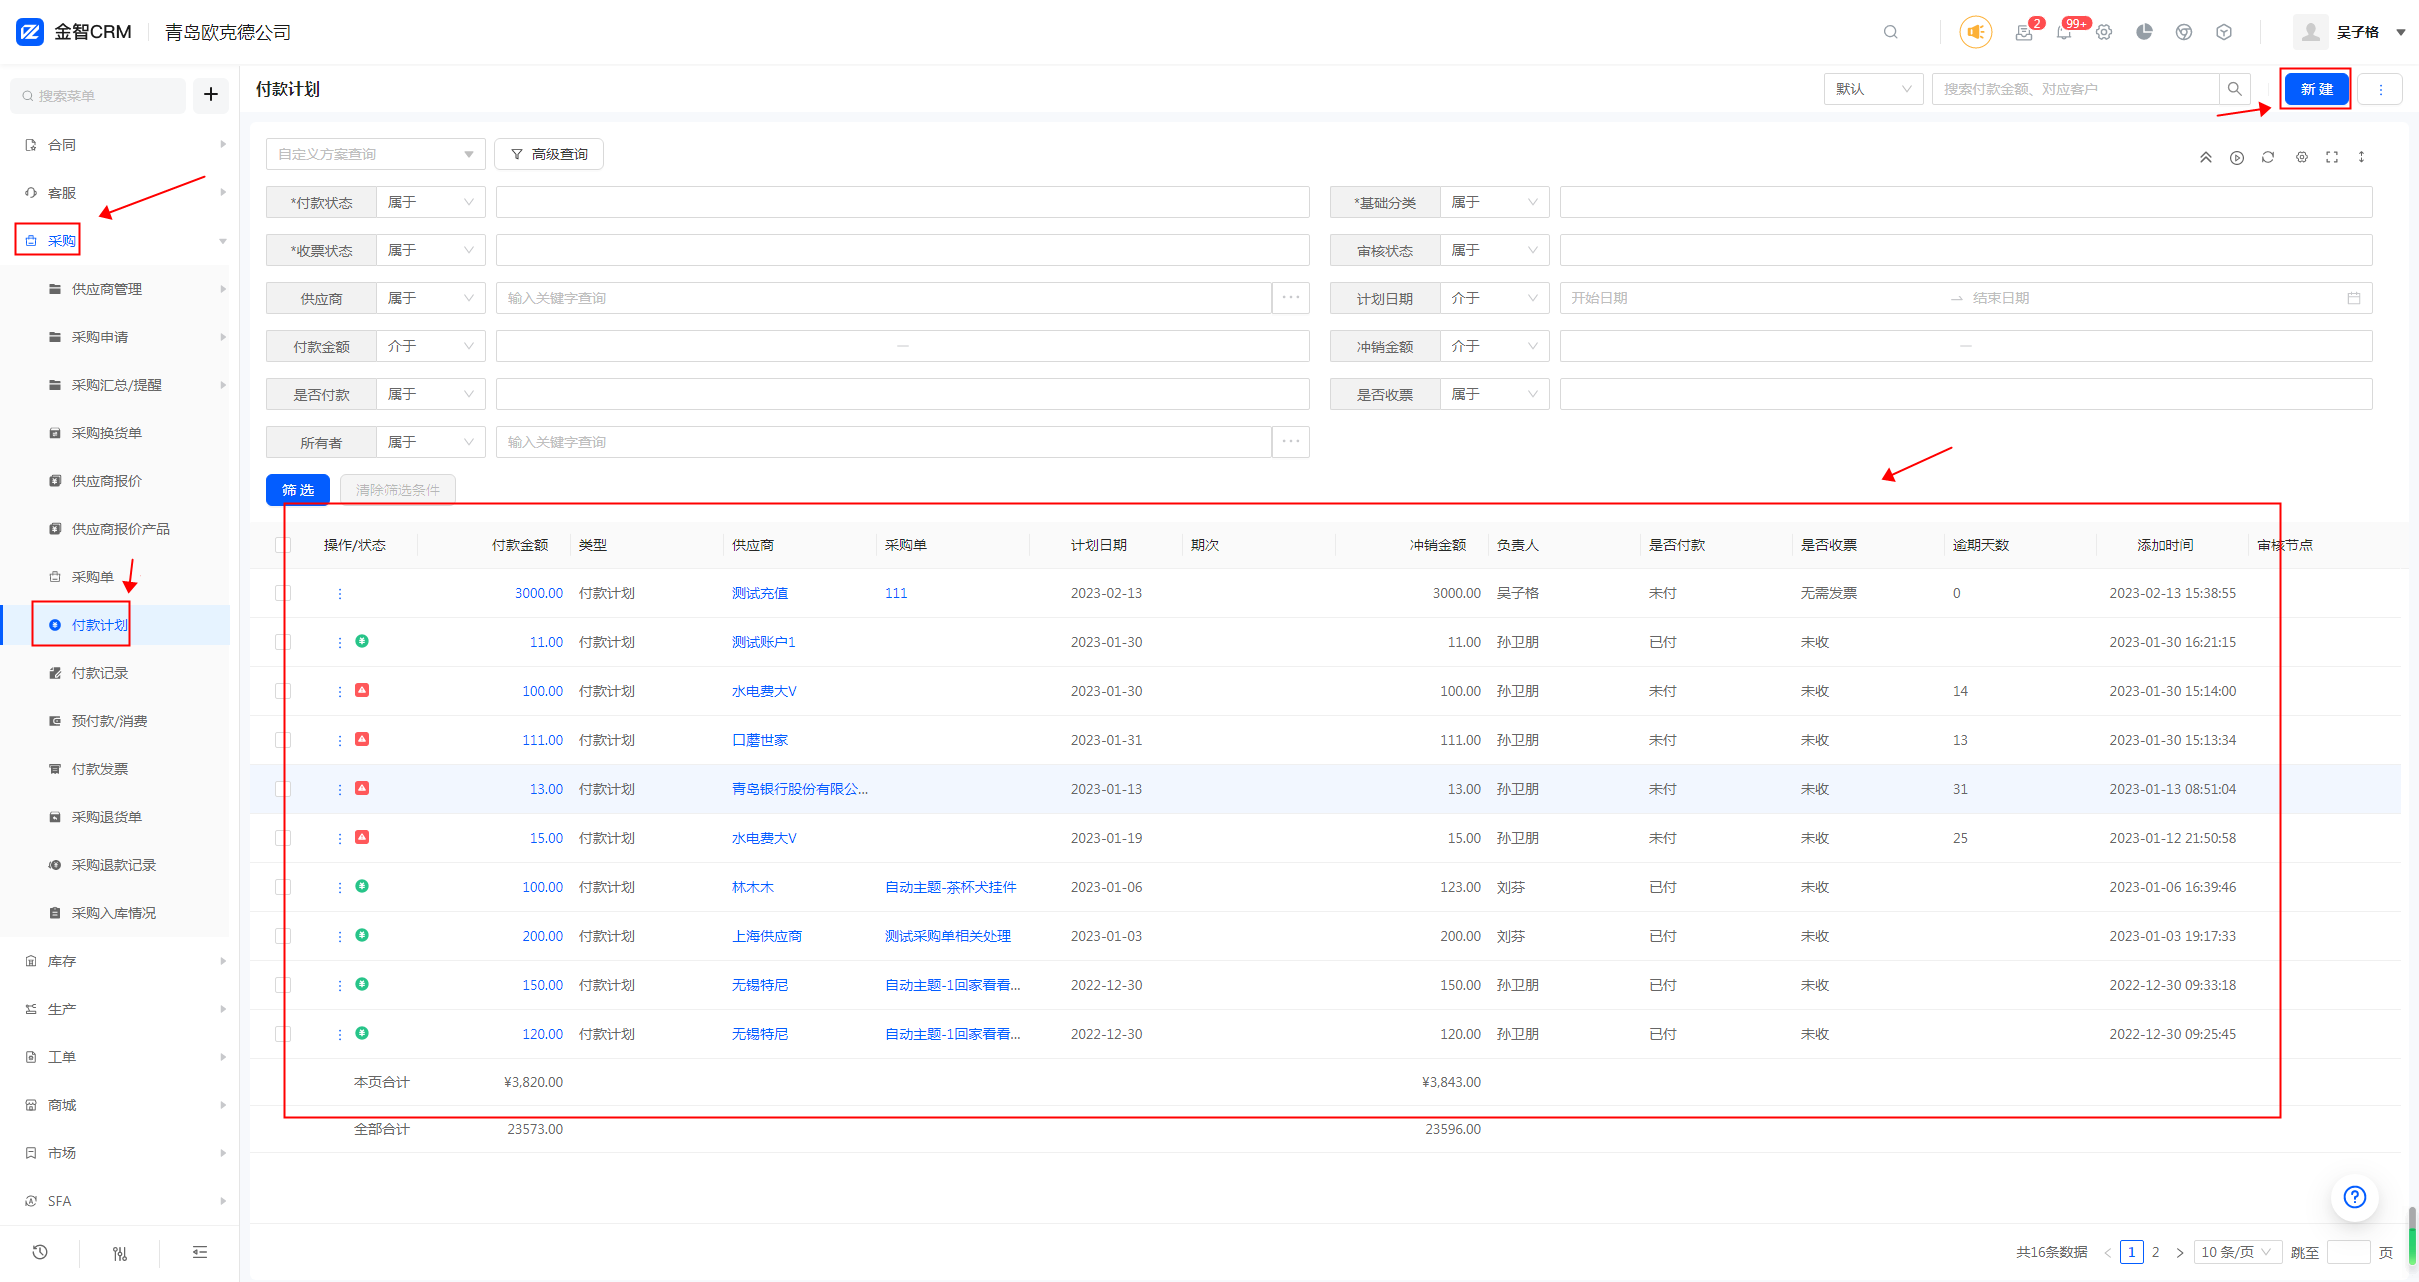Screen dimensions: 2419x1282
Task: Check the 100.00 水电费大V row
Action: (x=283, y=692)
